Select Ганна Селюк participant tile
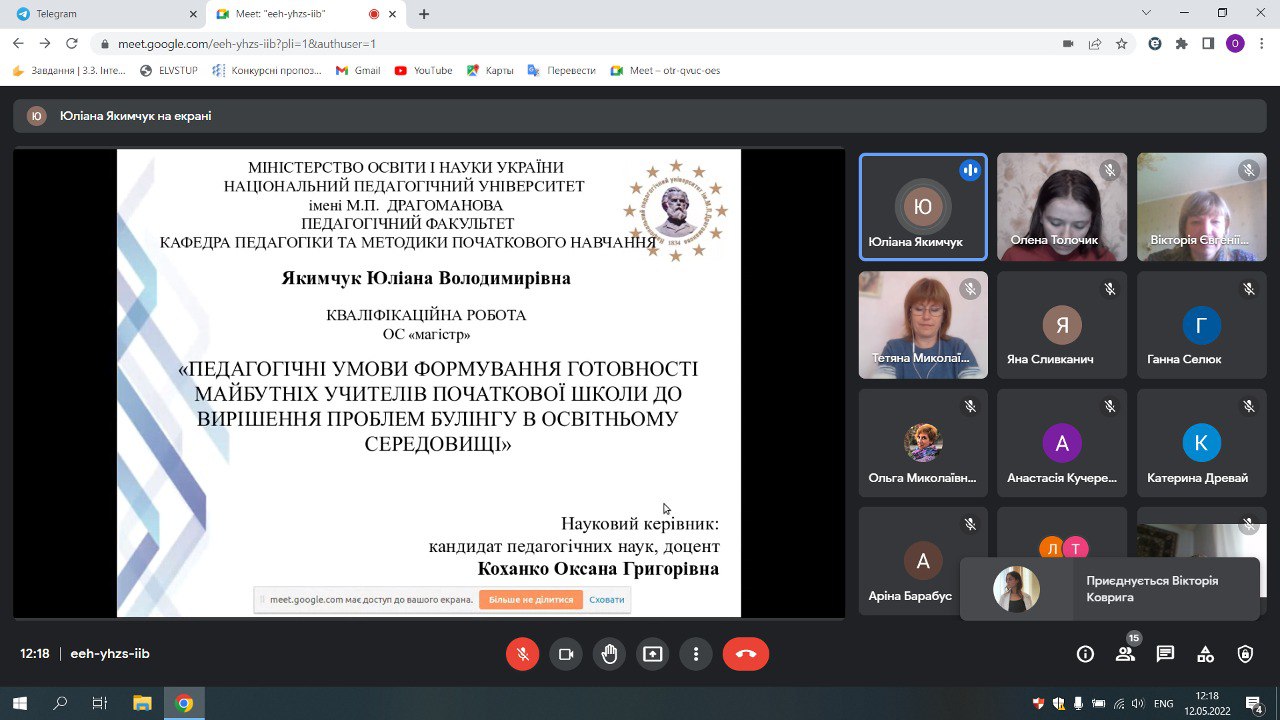Viewport: 1280px width, 720px height. (1202, 325)
